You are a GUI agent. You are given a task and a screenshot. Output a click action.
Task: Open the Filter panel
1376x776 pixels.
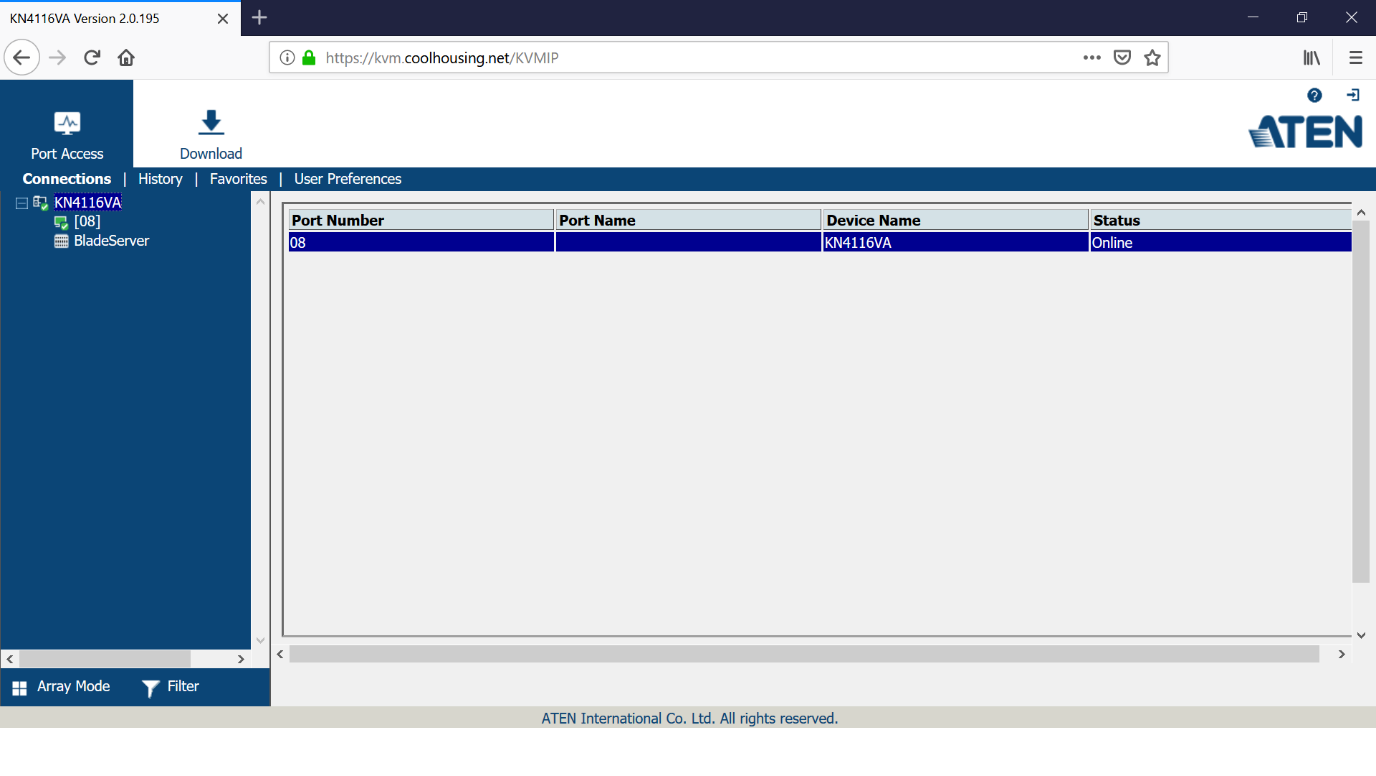pos(171,687)
